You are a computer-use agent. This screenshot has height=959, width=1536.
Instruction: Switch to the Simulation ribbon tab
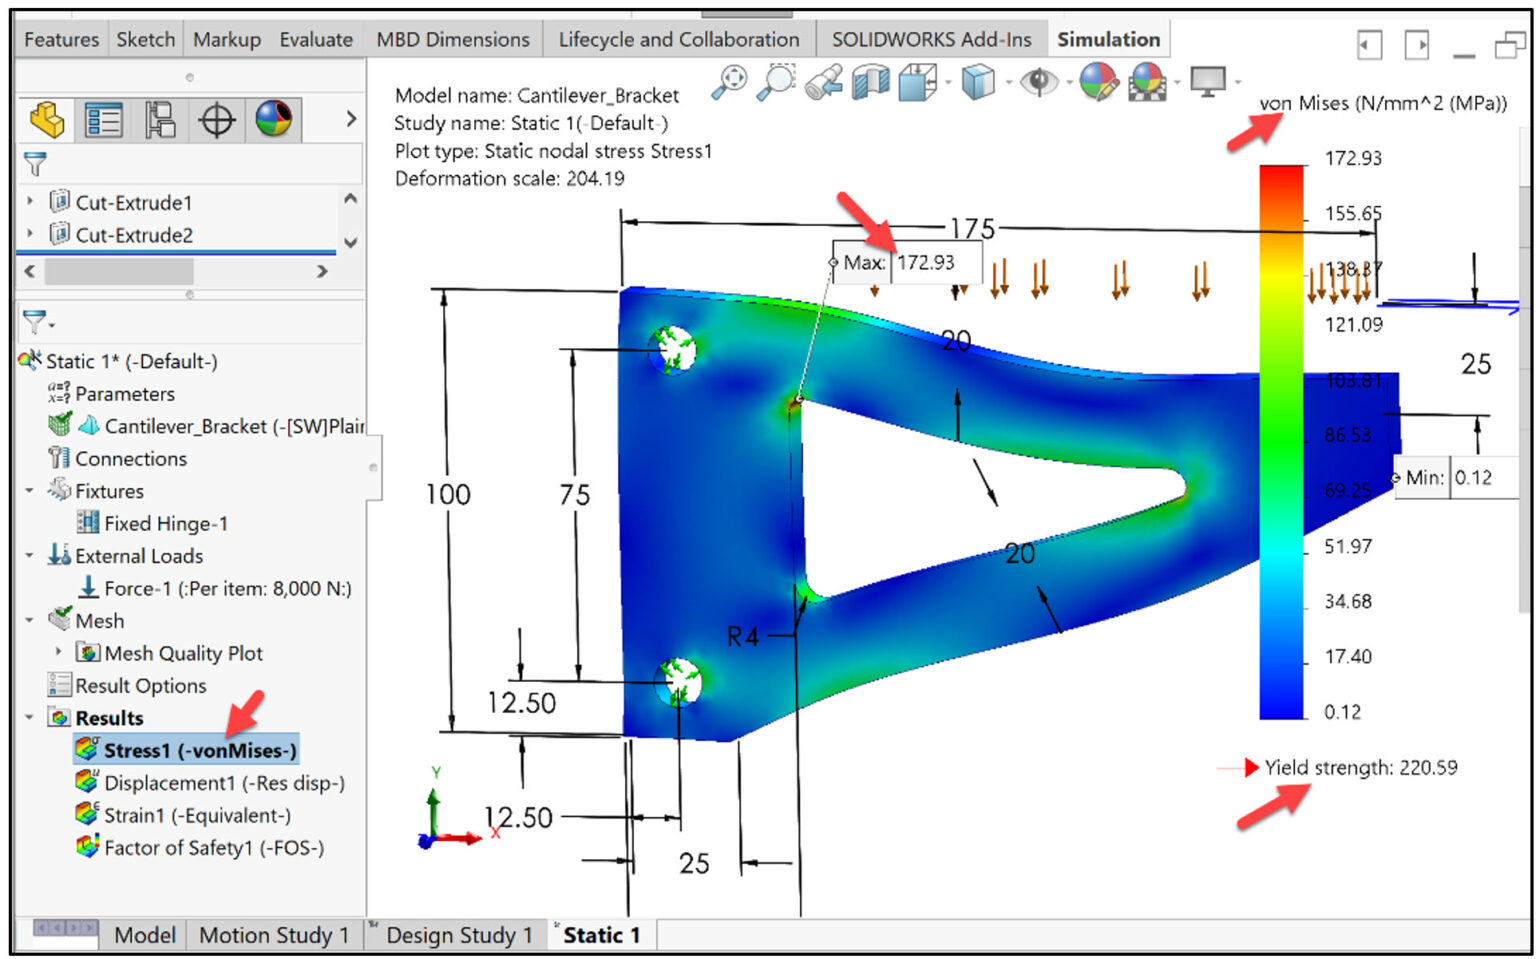pyautogui.click(x=1108, y=39)
